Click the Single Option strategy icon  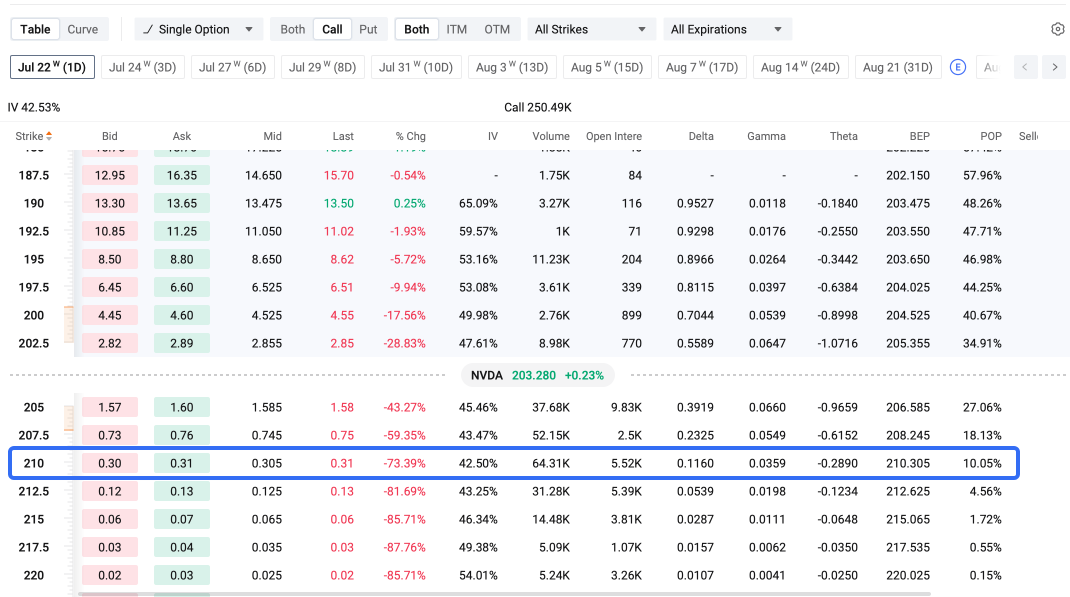(x=148, y=29)
